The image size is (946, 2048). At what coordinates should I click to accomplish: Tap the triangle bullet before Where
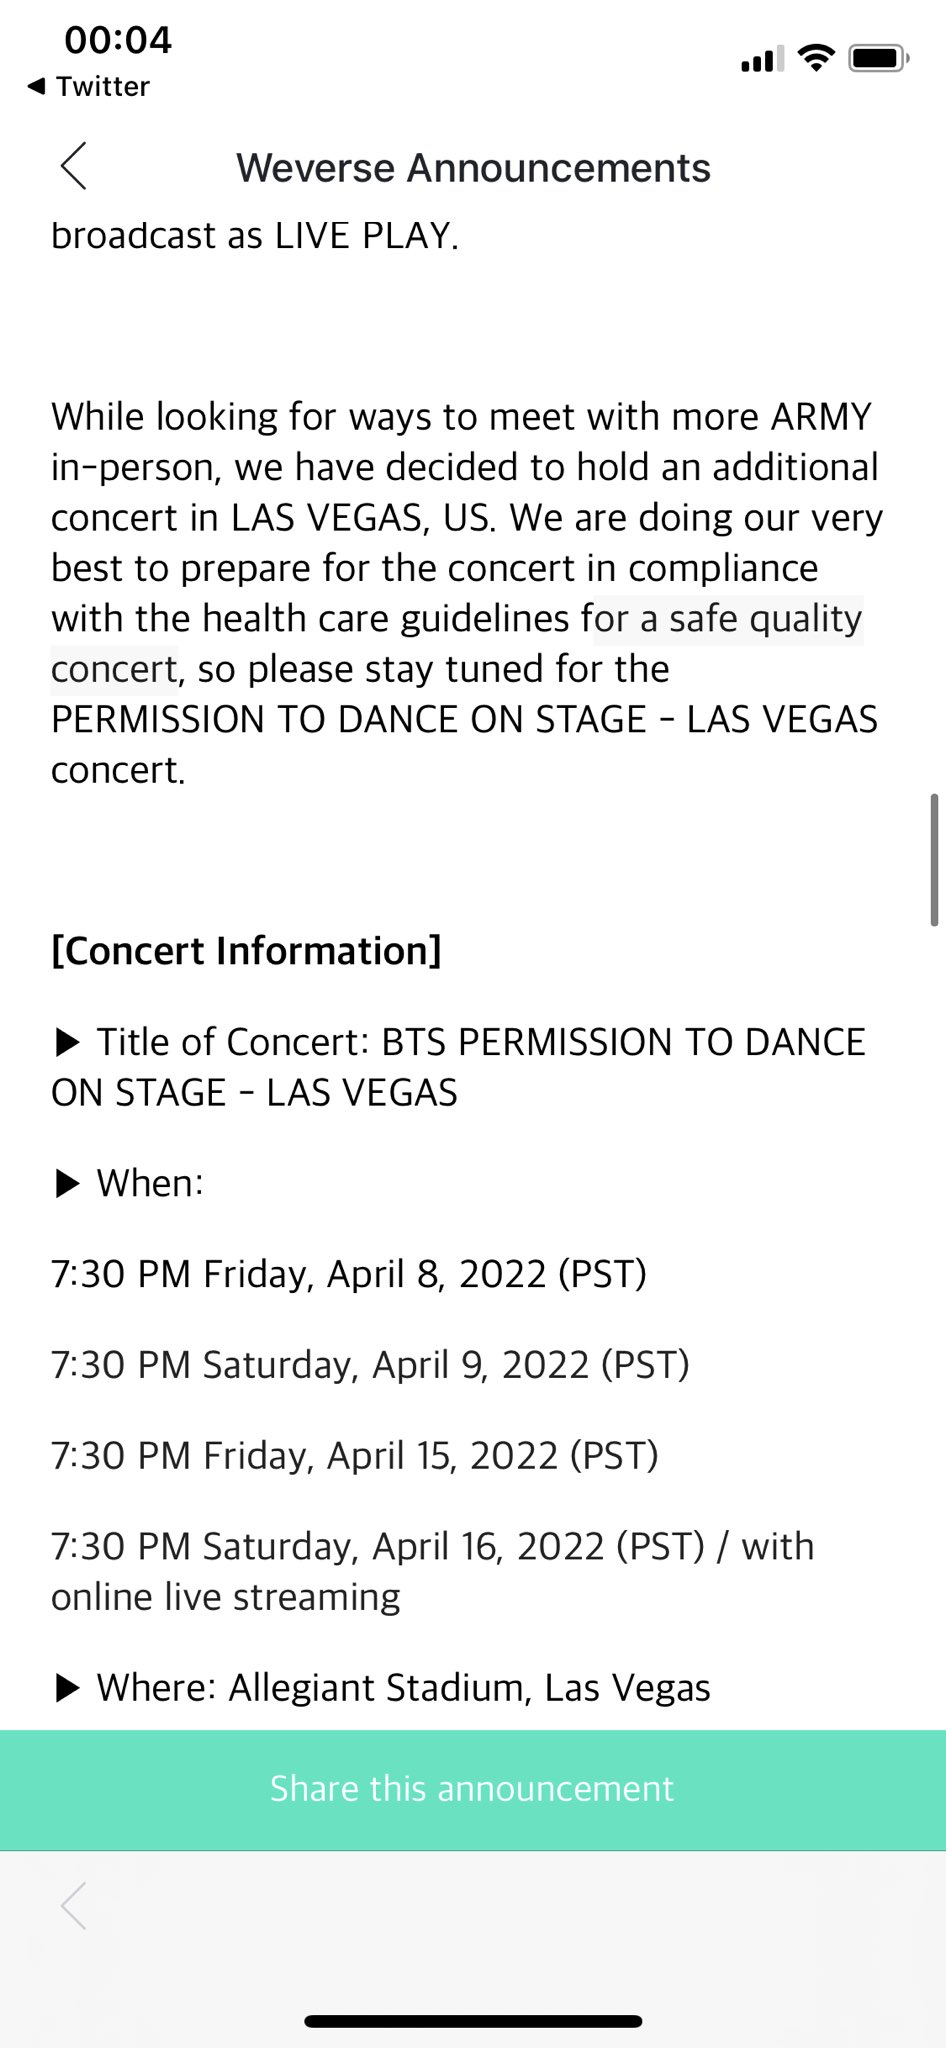pos(67,1688)
